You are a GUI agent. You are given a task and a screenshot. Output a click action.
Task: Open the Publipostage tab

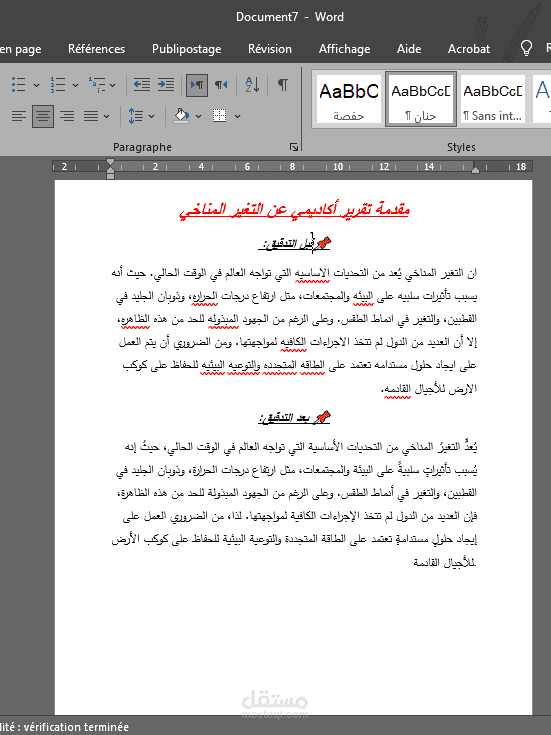coord(187,49)
